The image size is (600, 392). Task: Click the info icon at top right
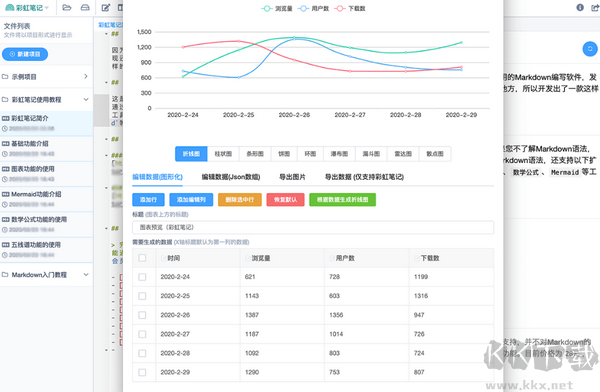(580, 7)
